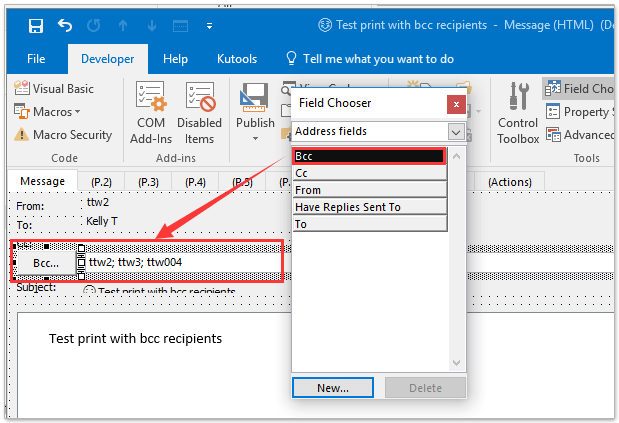Click the Publish form button
Viewport: 619px width, 423px height.
[255, 105]
